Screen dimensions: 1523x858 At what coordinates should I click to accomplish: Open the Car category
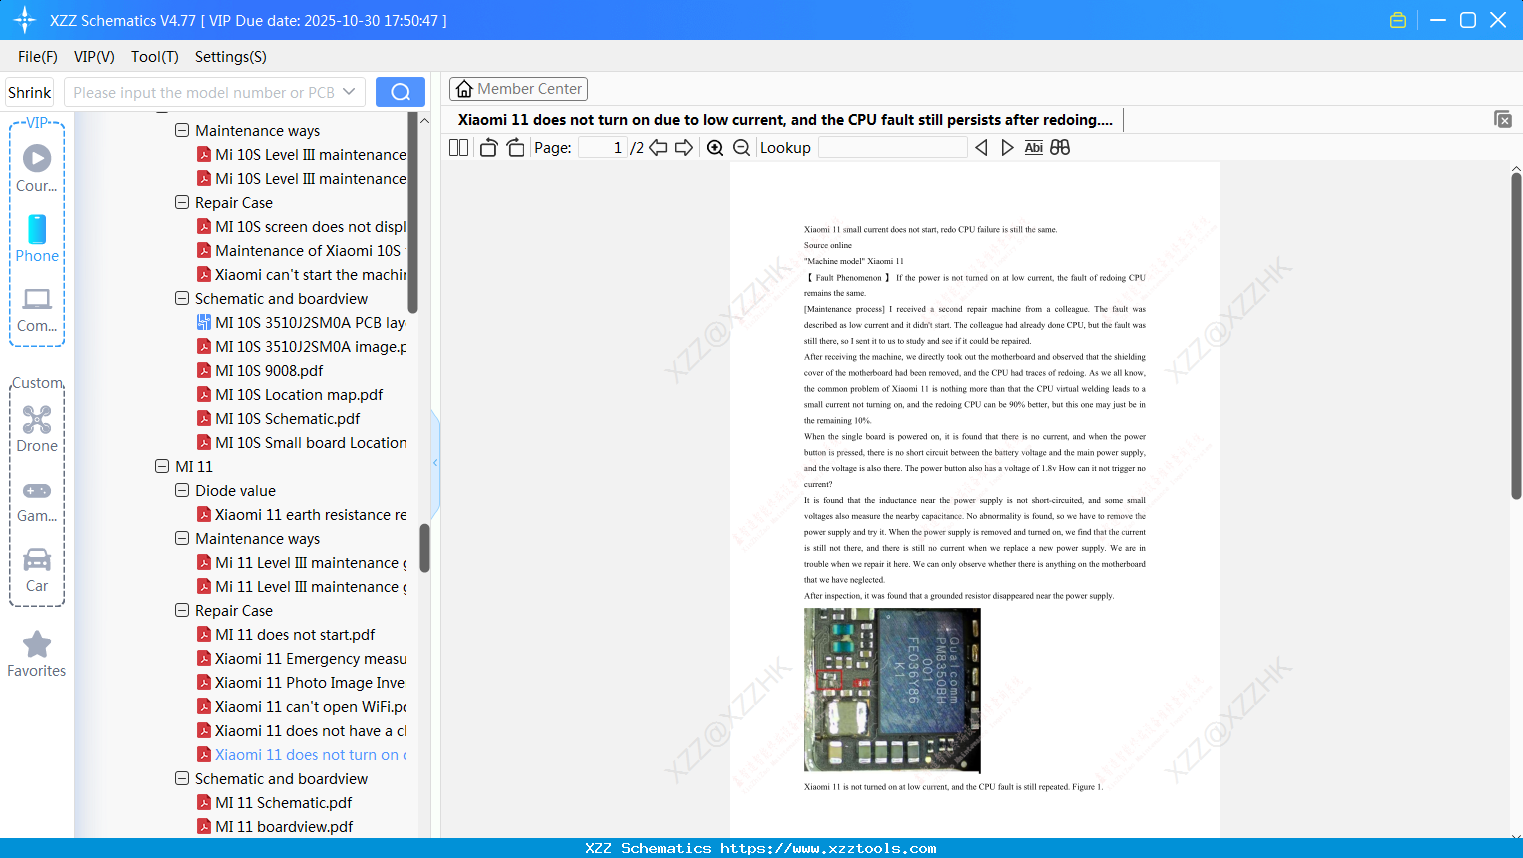pos(37,570)
